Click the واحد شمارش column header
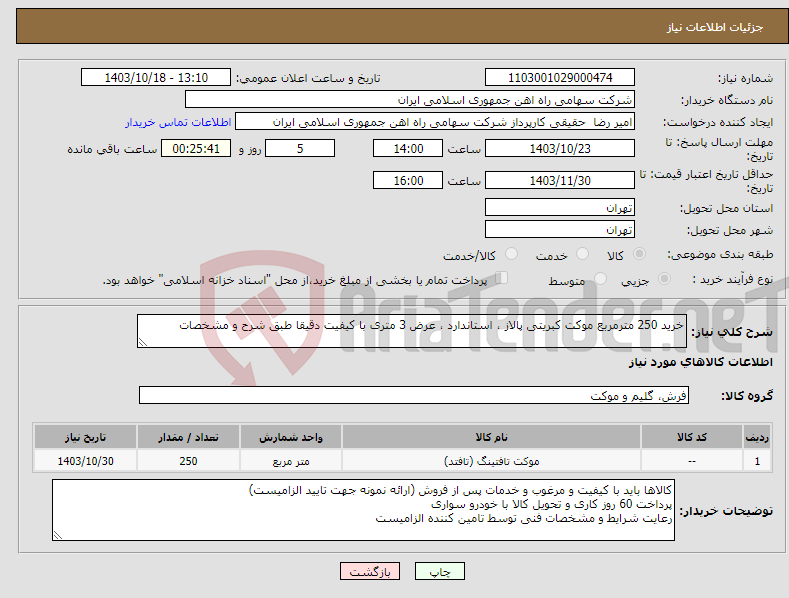Screen dimensions: 789x598 (x=291, y=437)
